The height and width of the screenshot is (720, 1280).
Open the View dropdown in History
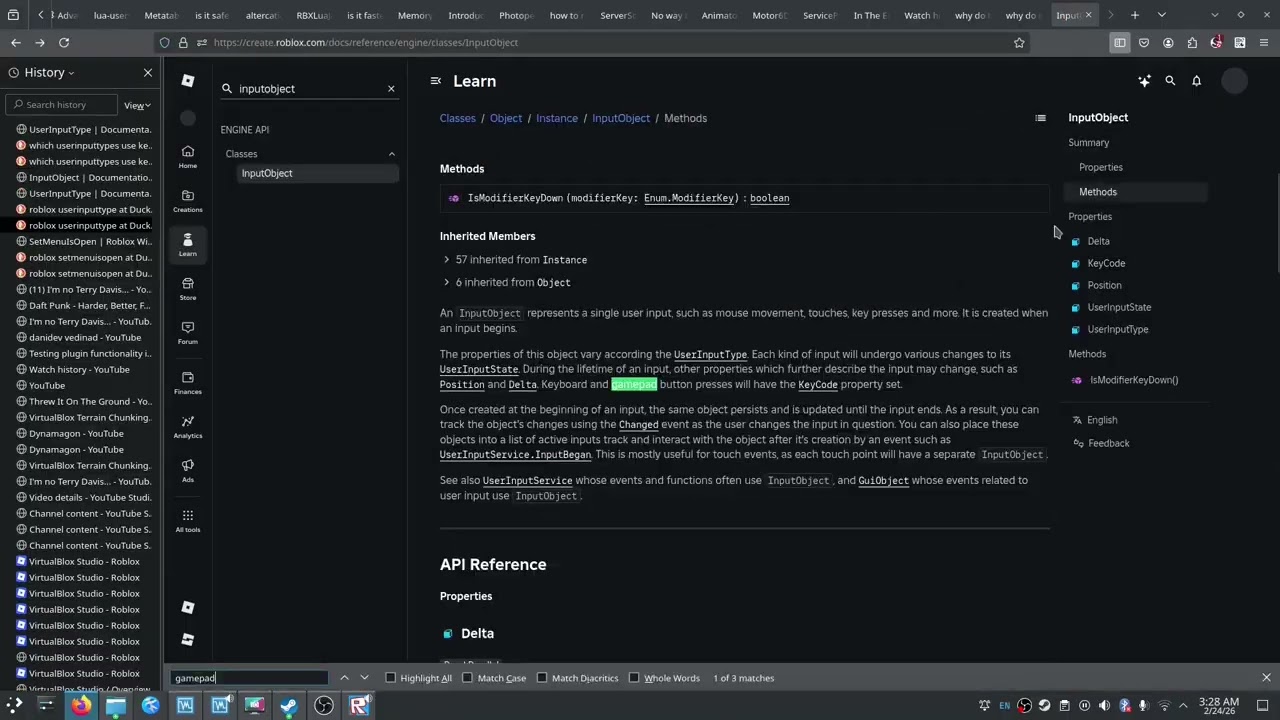click(x=137, y=105)
